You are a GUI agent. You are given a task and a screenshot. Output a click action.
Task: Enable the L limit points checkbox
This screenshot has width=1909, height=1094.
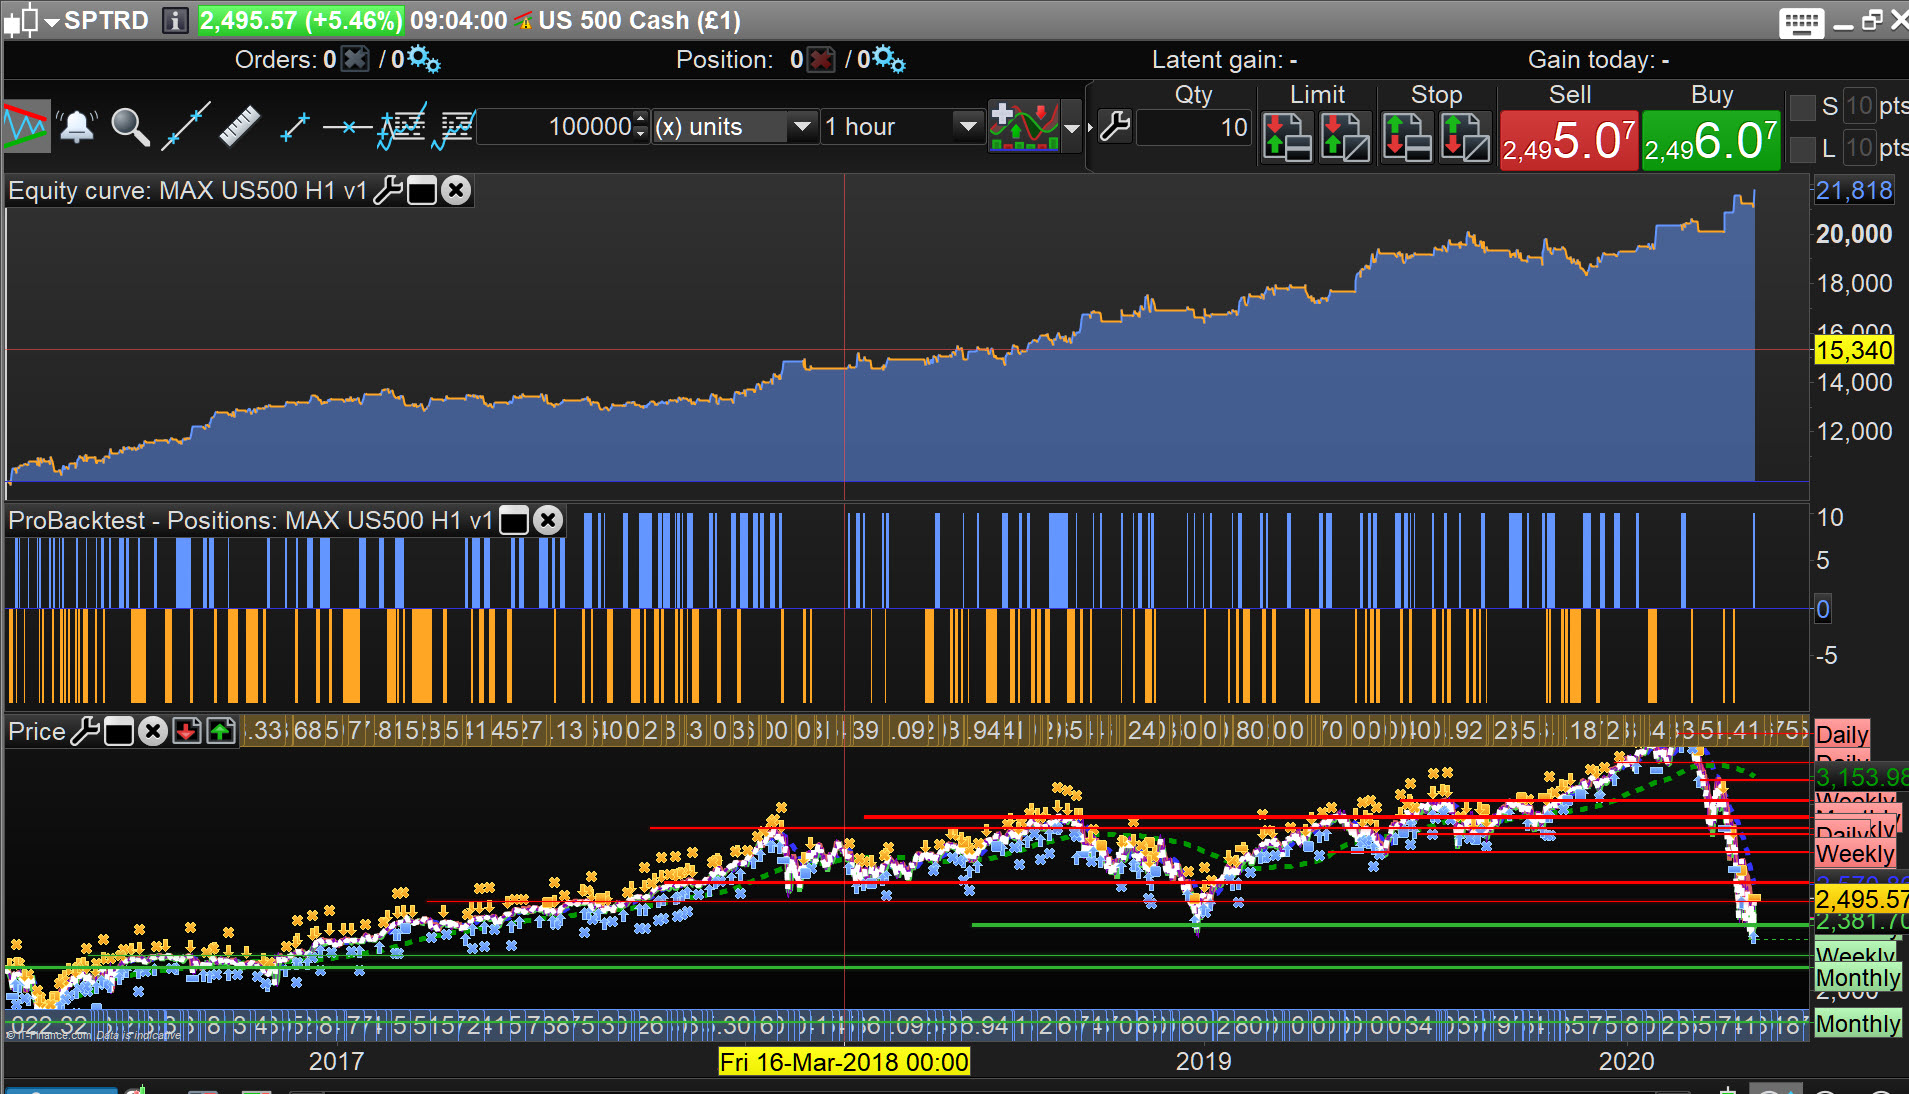tap(1802, 149)
